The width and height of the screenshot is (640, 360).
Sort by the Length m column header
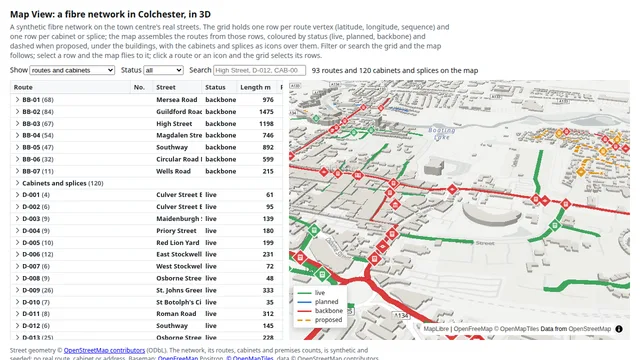coord(257,87)
